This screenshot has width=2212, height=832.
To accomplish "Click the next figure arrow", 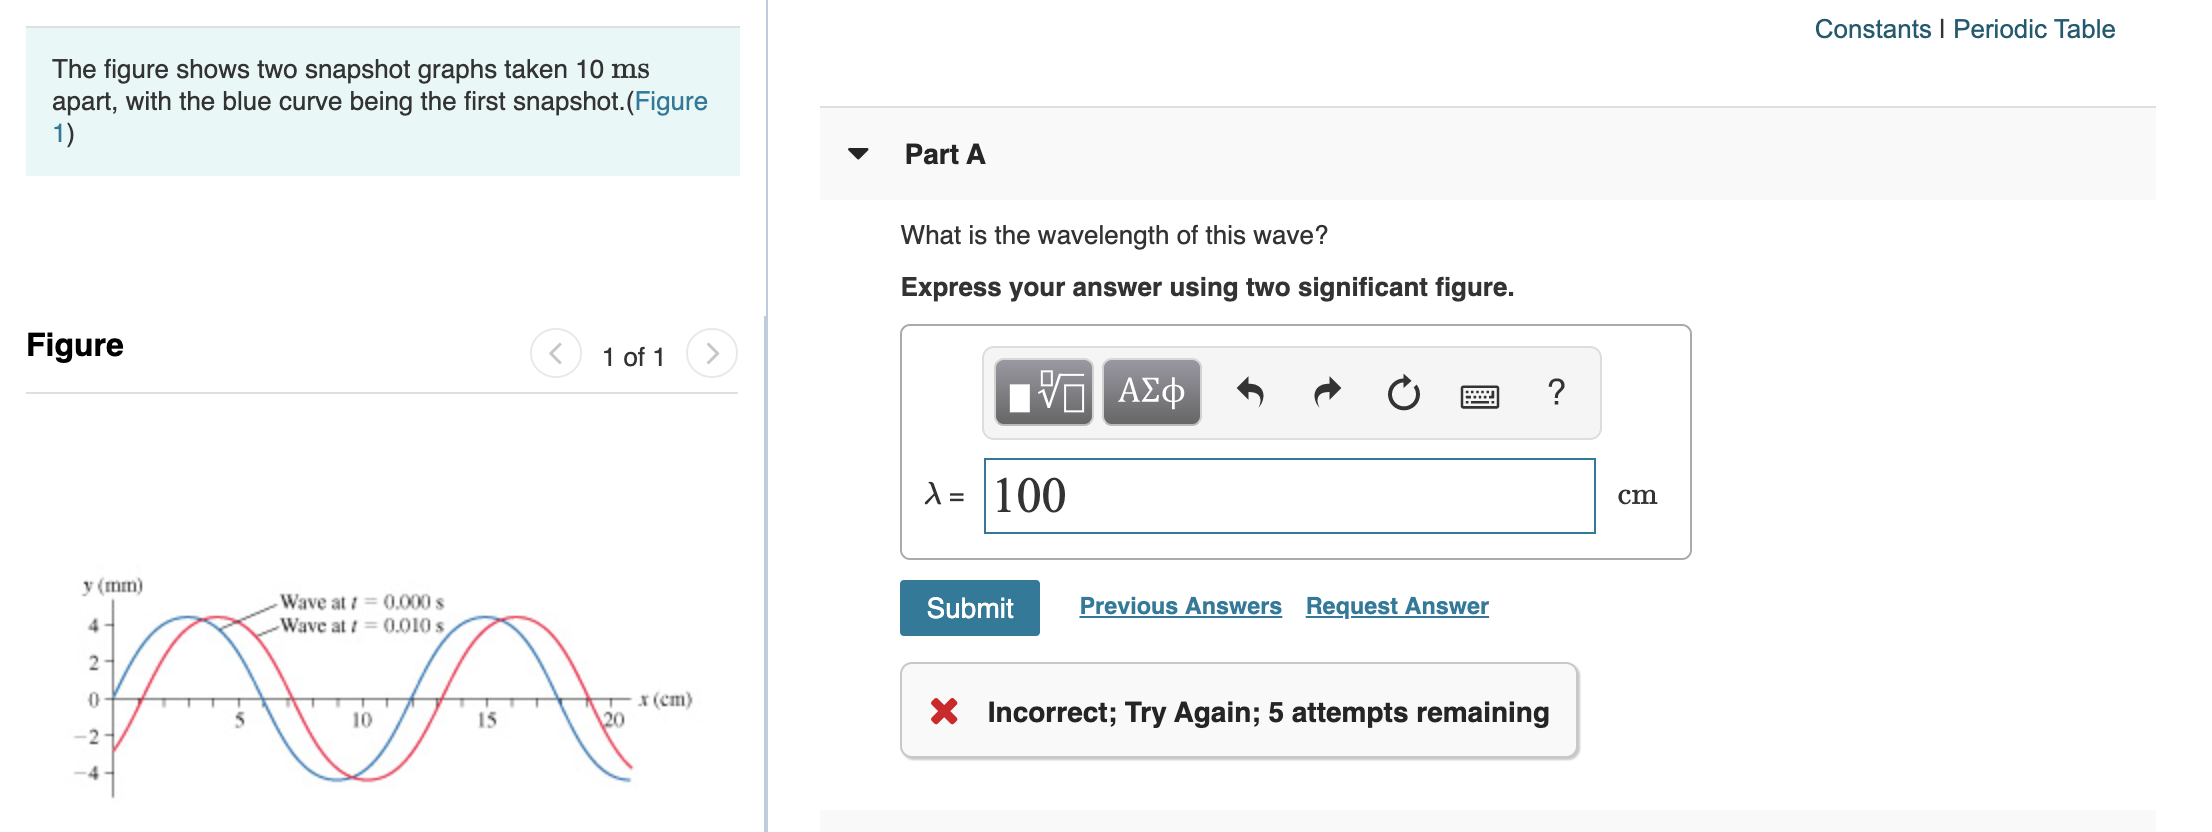I will [710, 352].
